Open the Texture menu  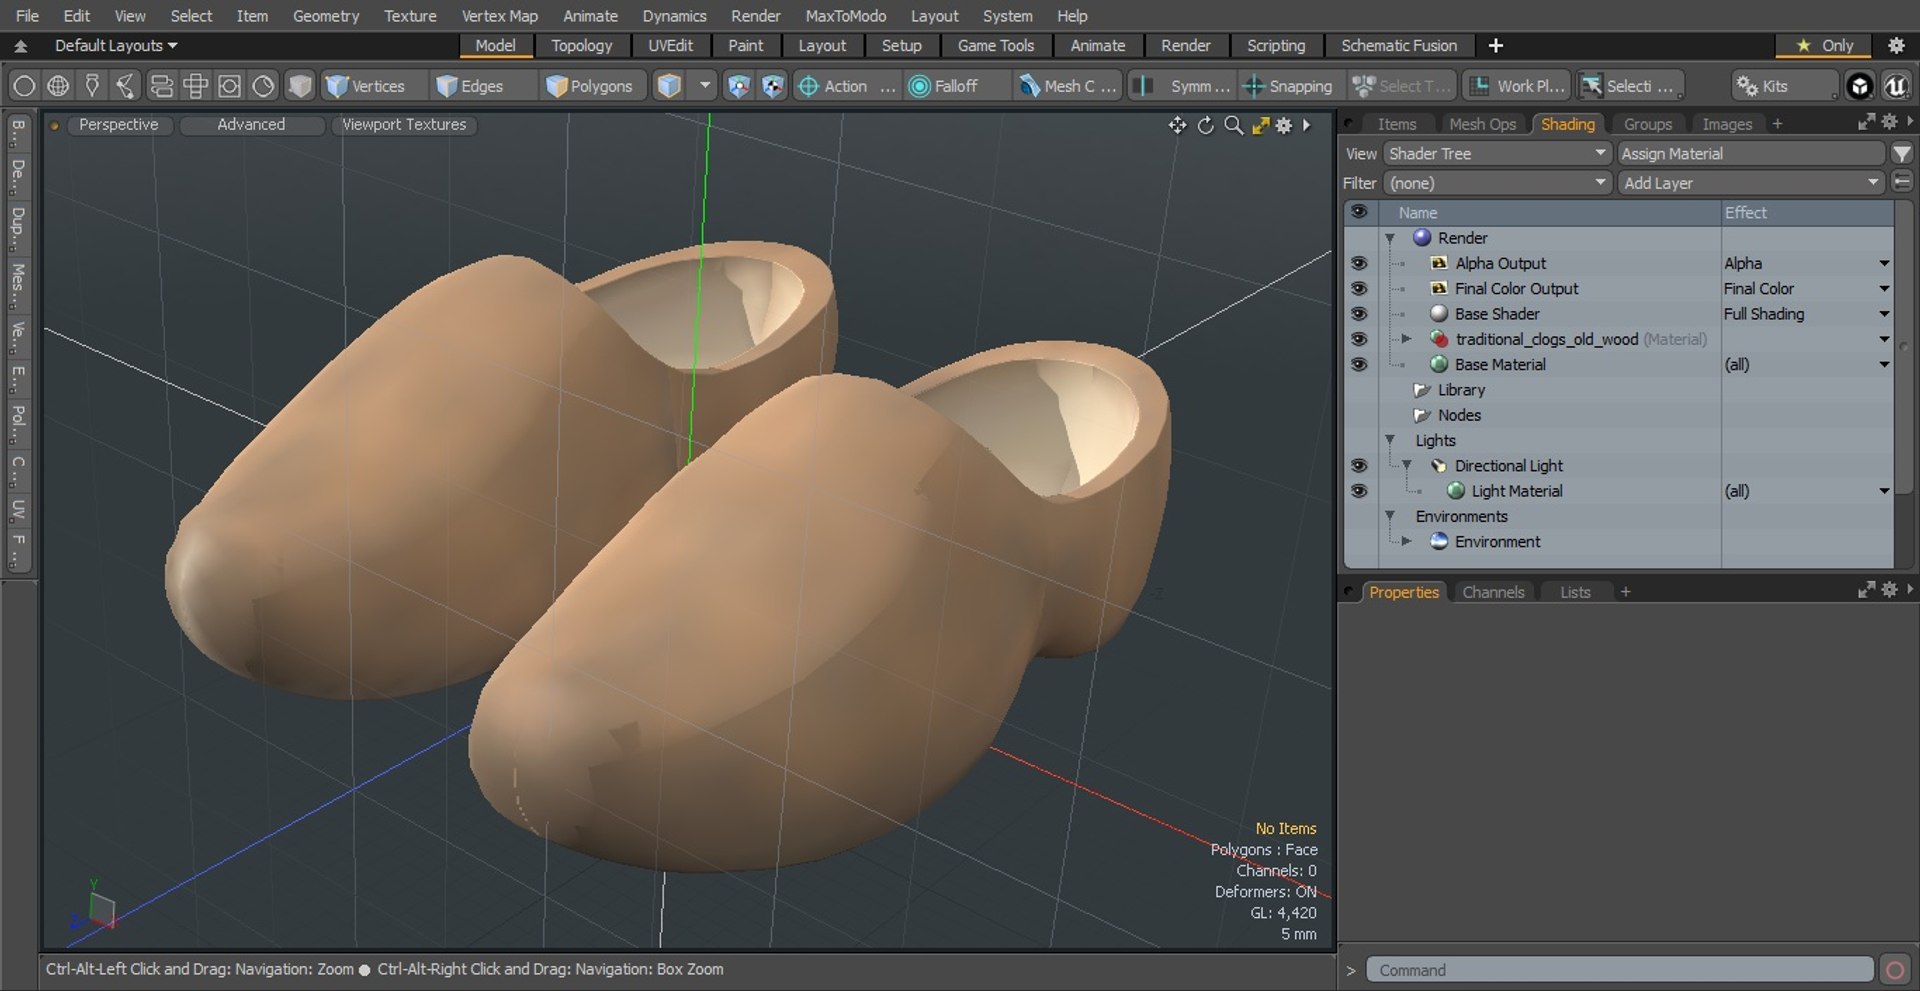410,16
